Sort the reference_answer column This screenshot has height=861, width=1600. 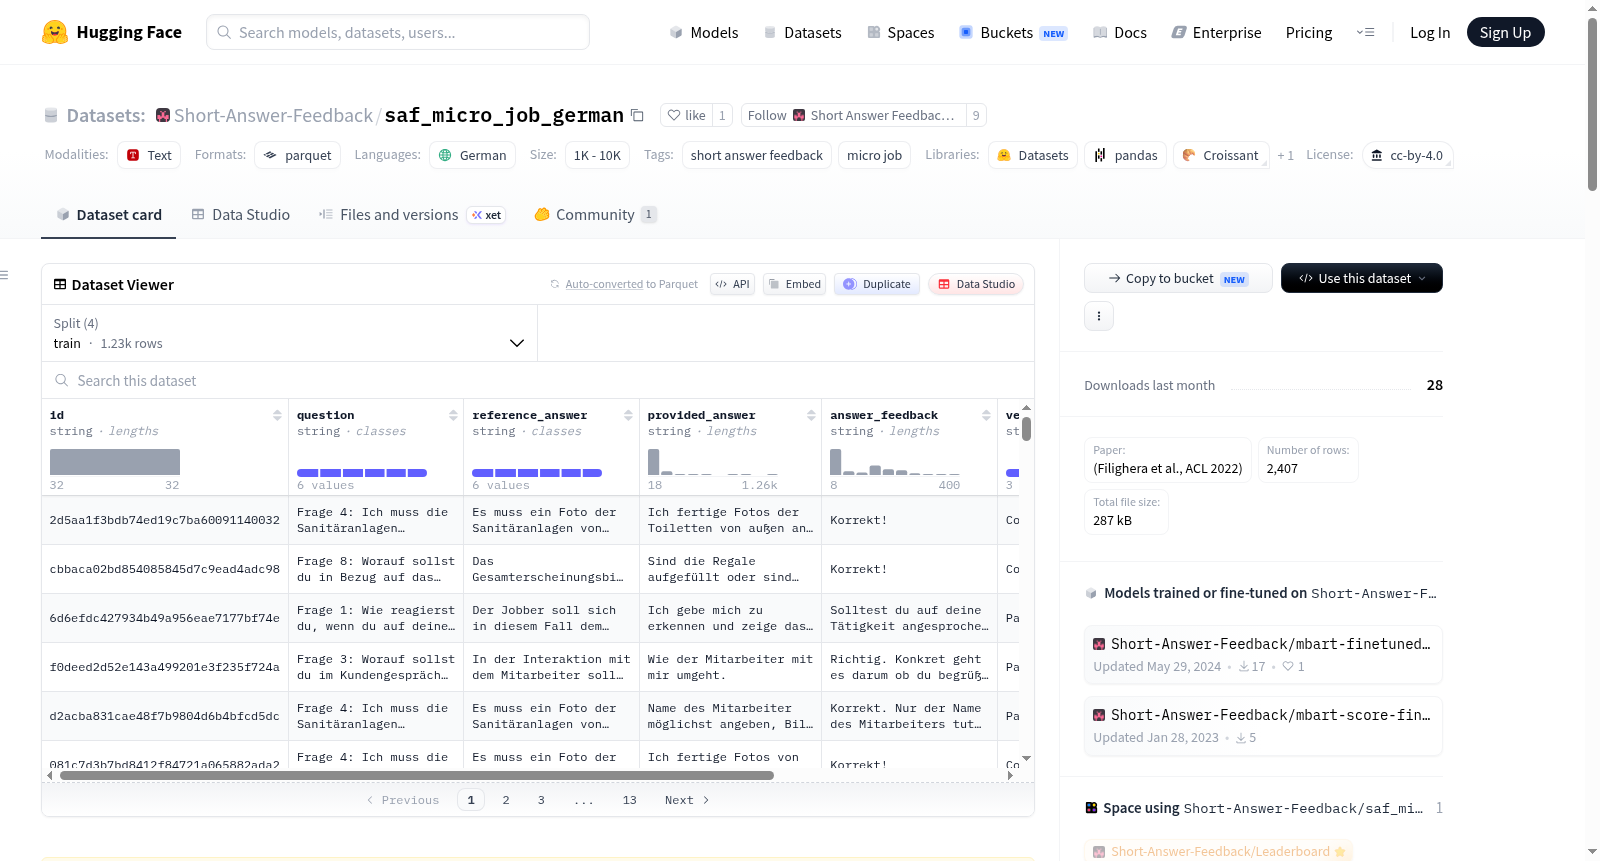coord(628,415)
